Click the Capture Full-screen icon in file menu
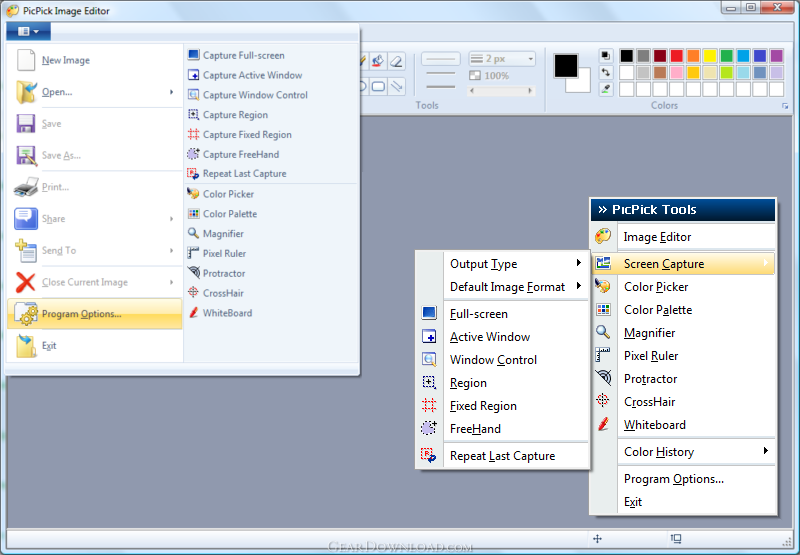This screenshot has height=555, width=800. coord(193,55)
